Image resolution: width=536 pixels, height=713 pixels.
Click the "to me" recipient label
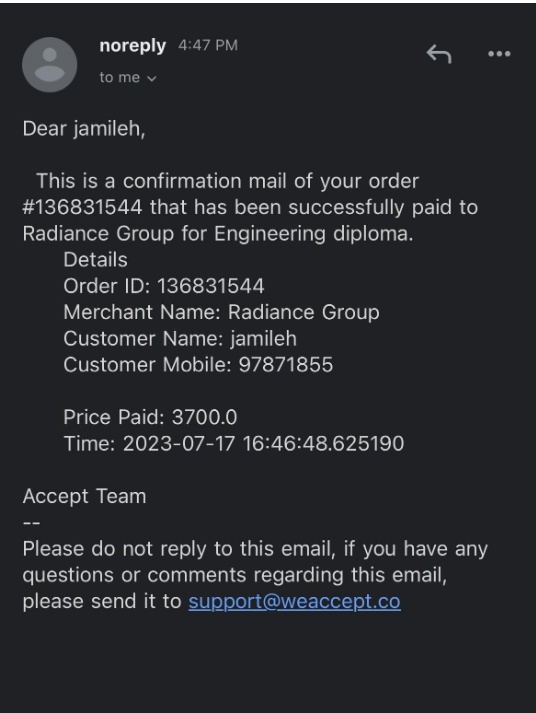click(120, 77)
